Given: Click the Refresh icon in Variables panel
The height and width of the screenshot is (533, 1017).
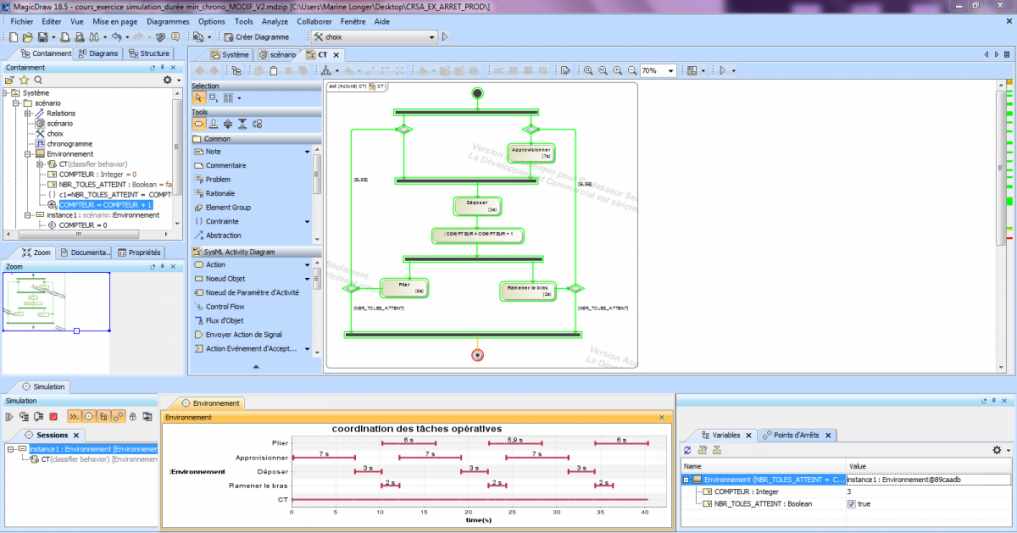Looking at the screenshot, I should pos(688,449).
